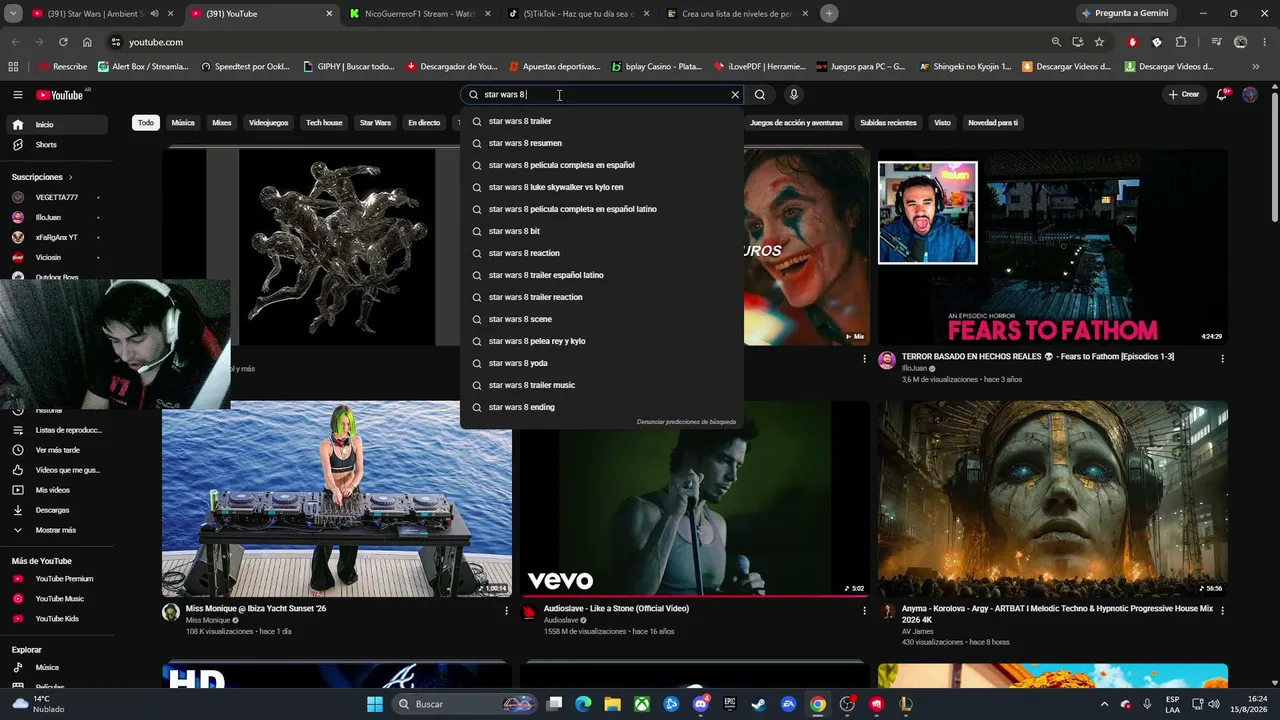This screenshot has width=1280, height=720.
Task: Click 'Denunciar predicciones de búsqueda' link
Action: pos(686,422)
